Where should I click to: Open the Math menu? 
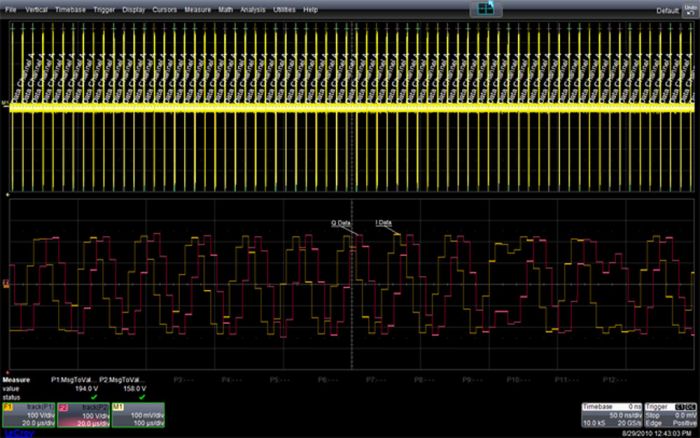pyautogui.click(x=225, y=9)
